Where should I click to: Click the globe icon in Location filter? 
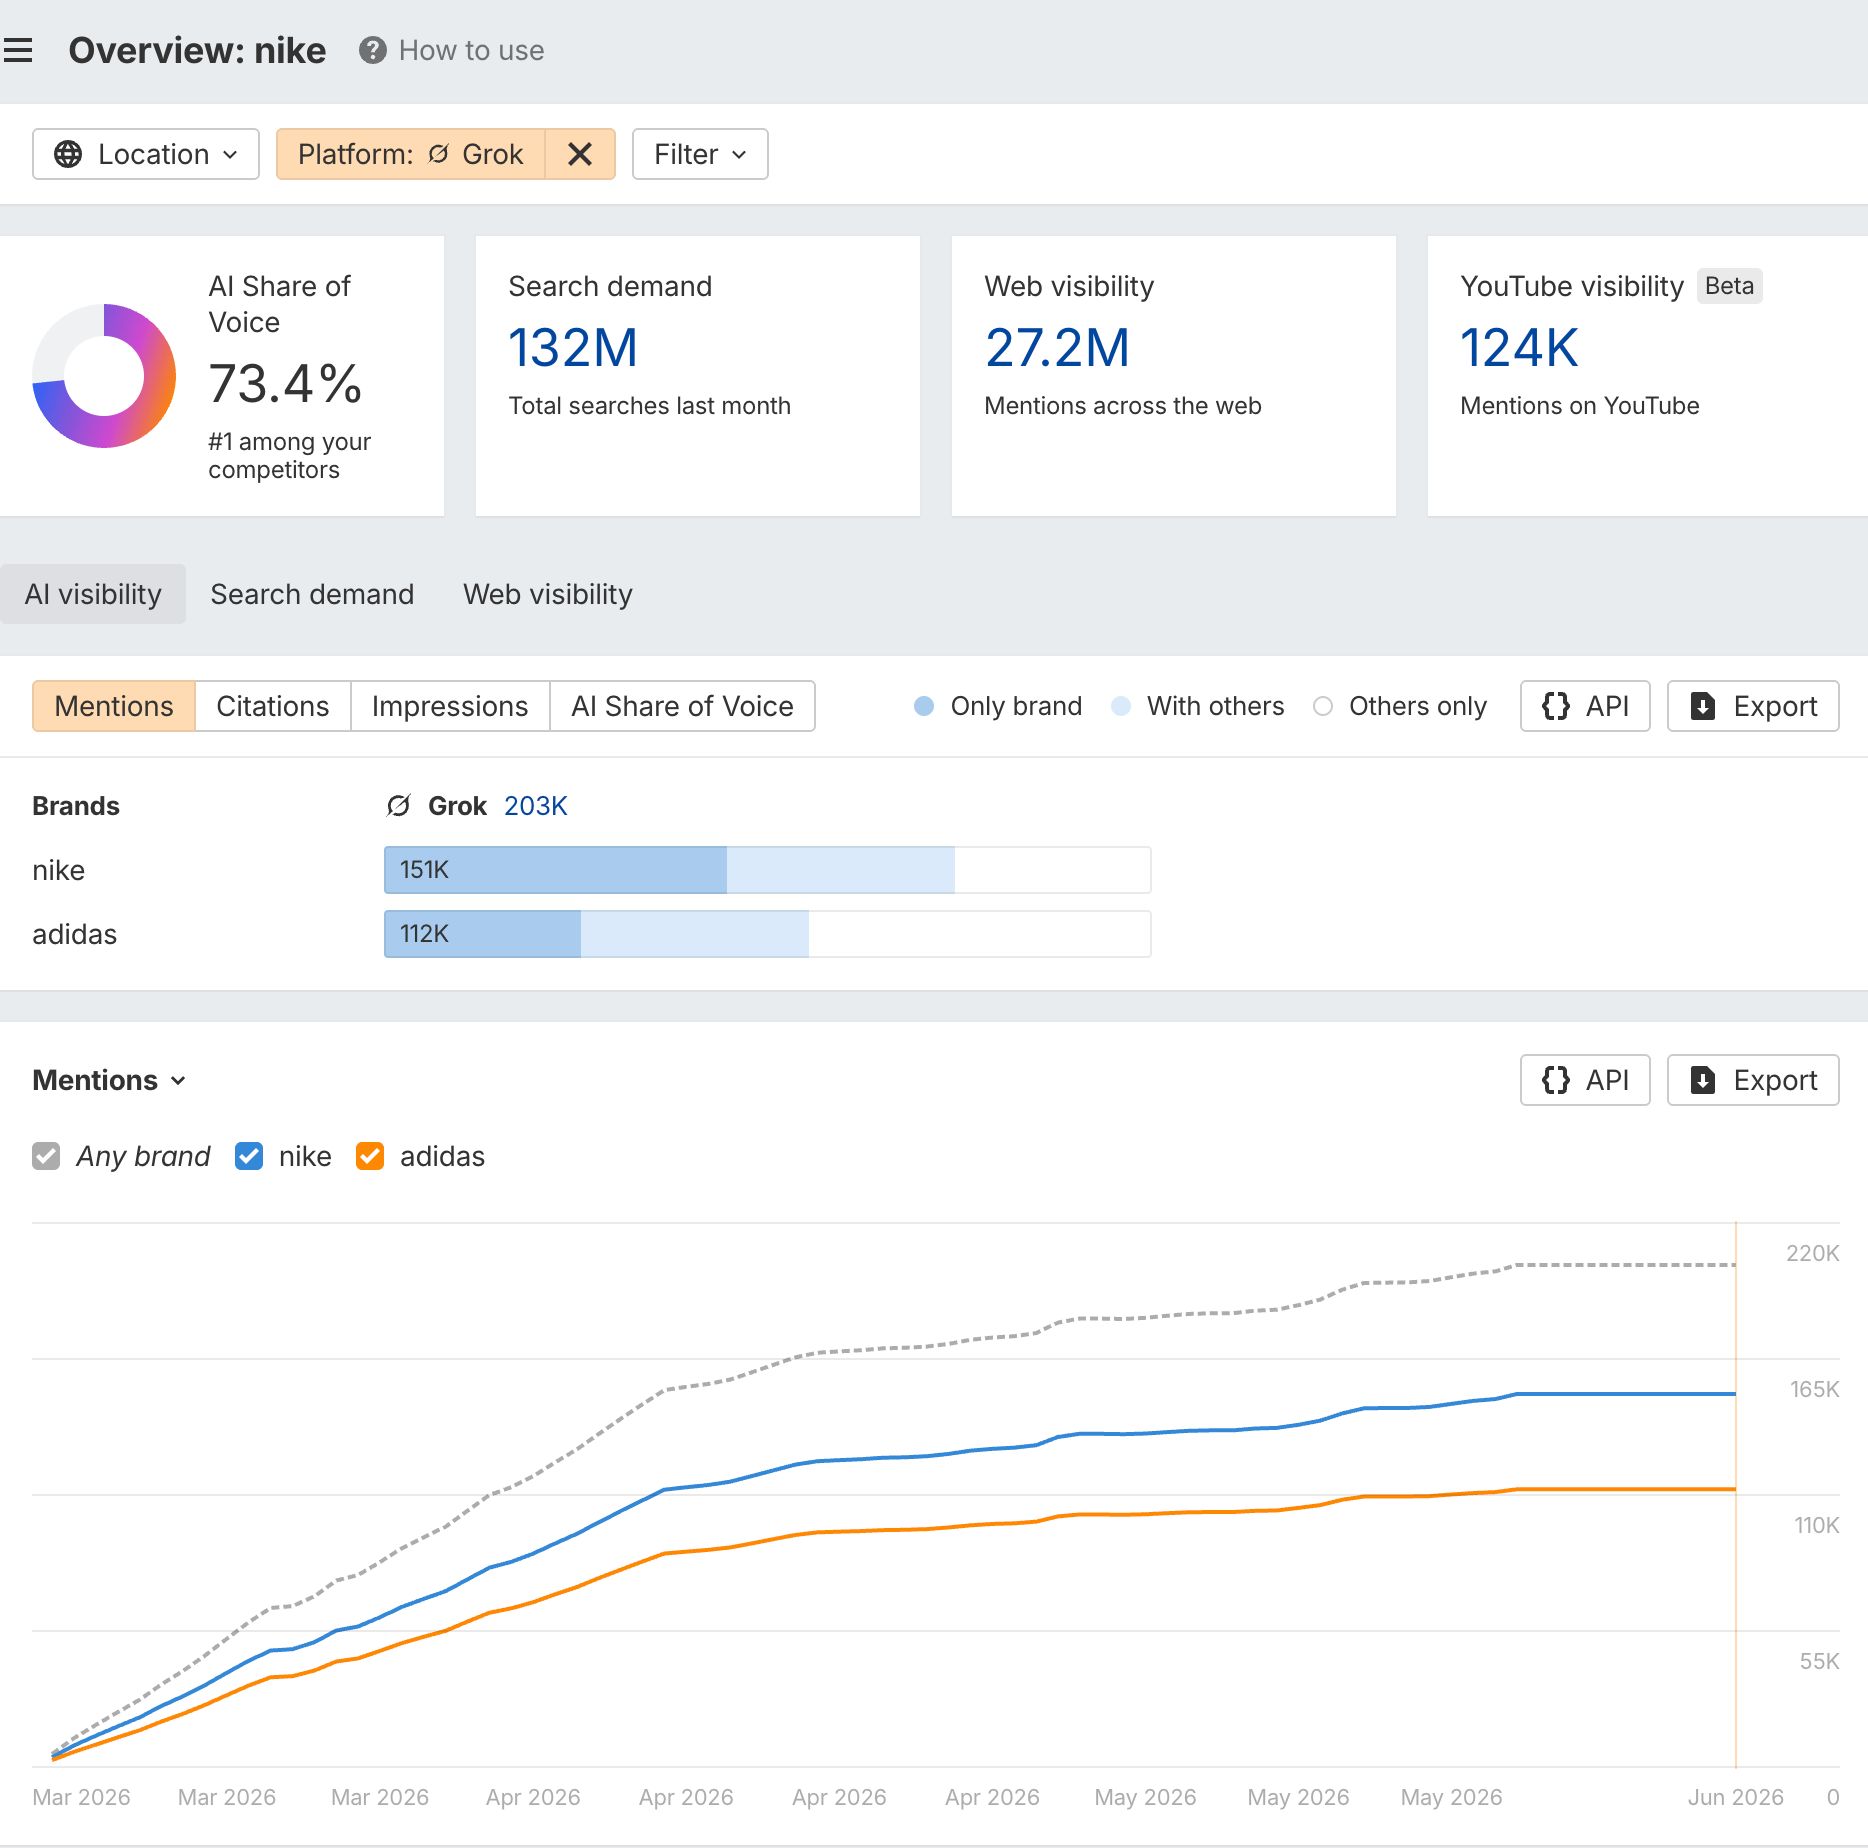point(68,154)
